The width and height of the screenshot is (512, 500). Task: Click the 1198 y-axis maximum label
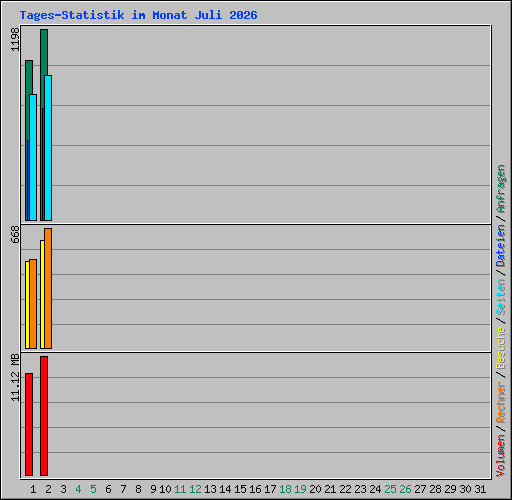15,39
